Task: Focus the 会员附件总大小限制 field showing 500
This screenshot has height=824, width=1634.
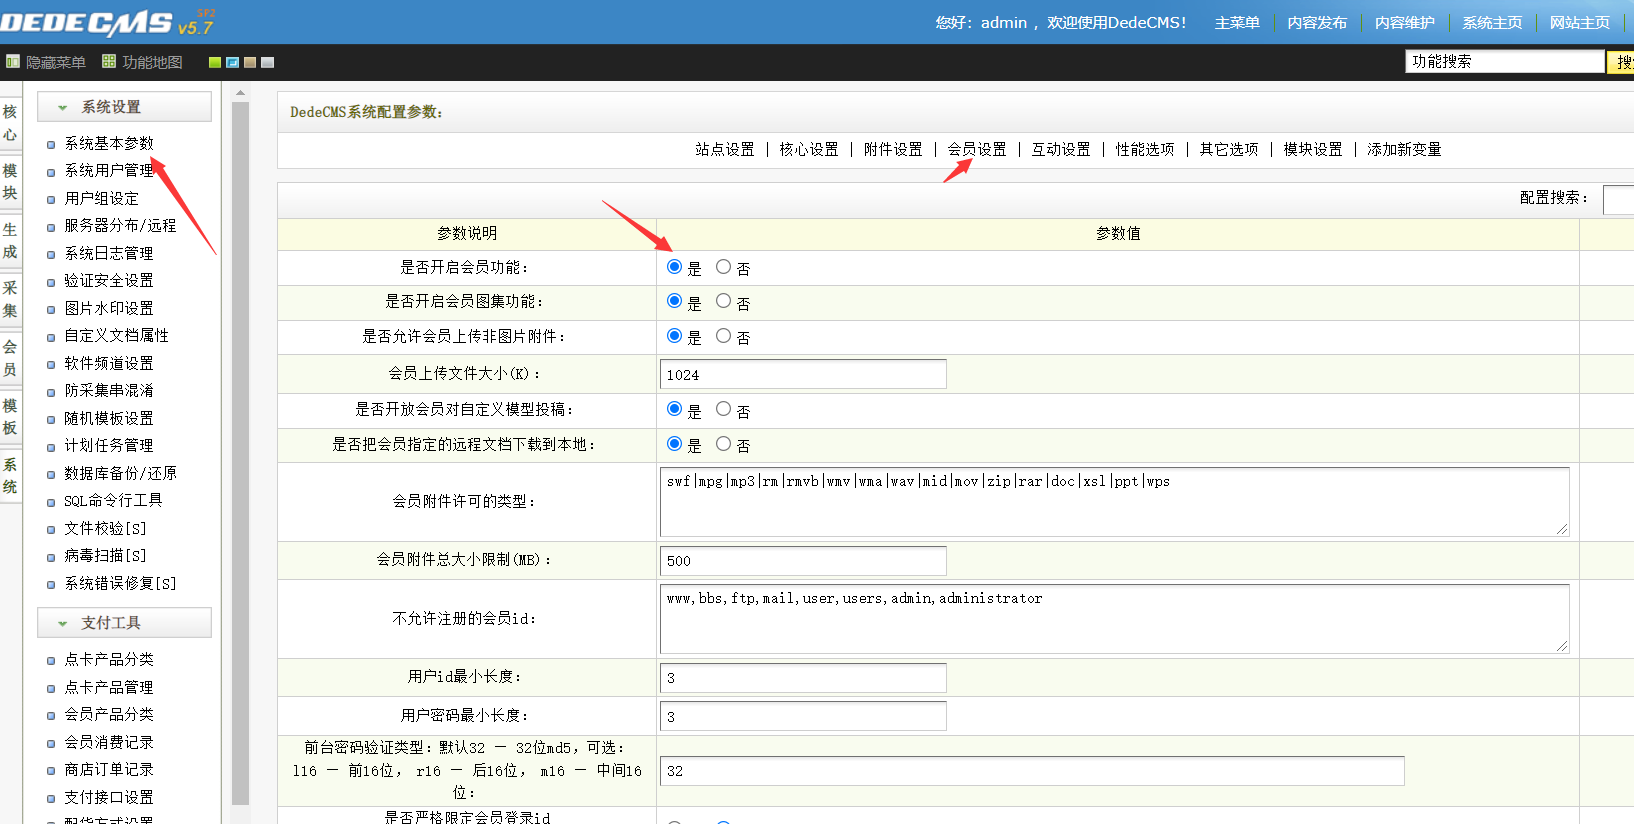Action: pyautogui.click(x=803, y=561)
